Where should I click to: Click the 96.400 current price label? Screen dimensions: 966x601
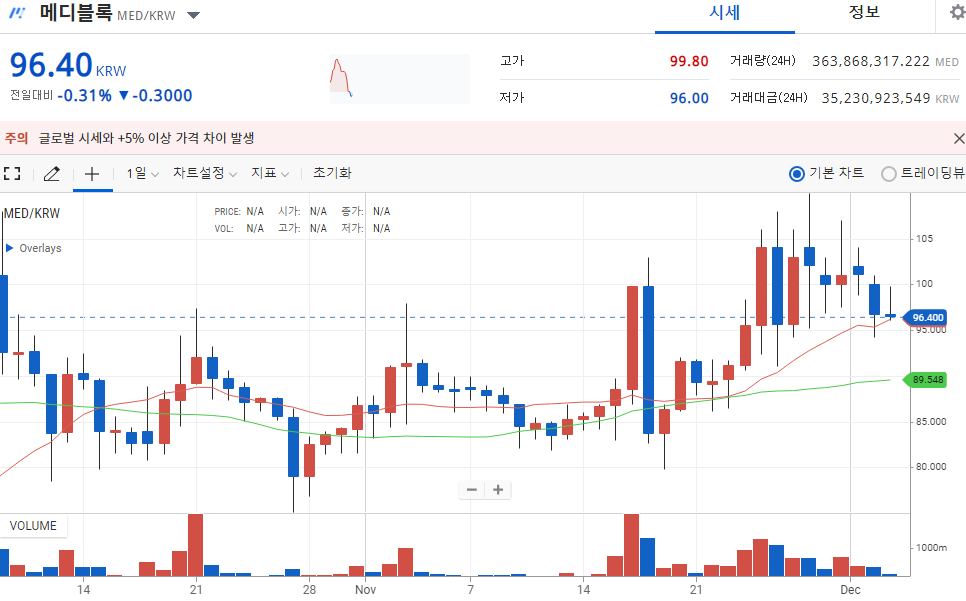point(925,318)
